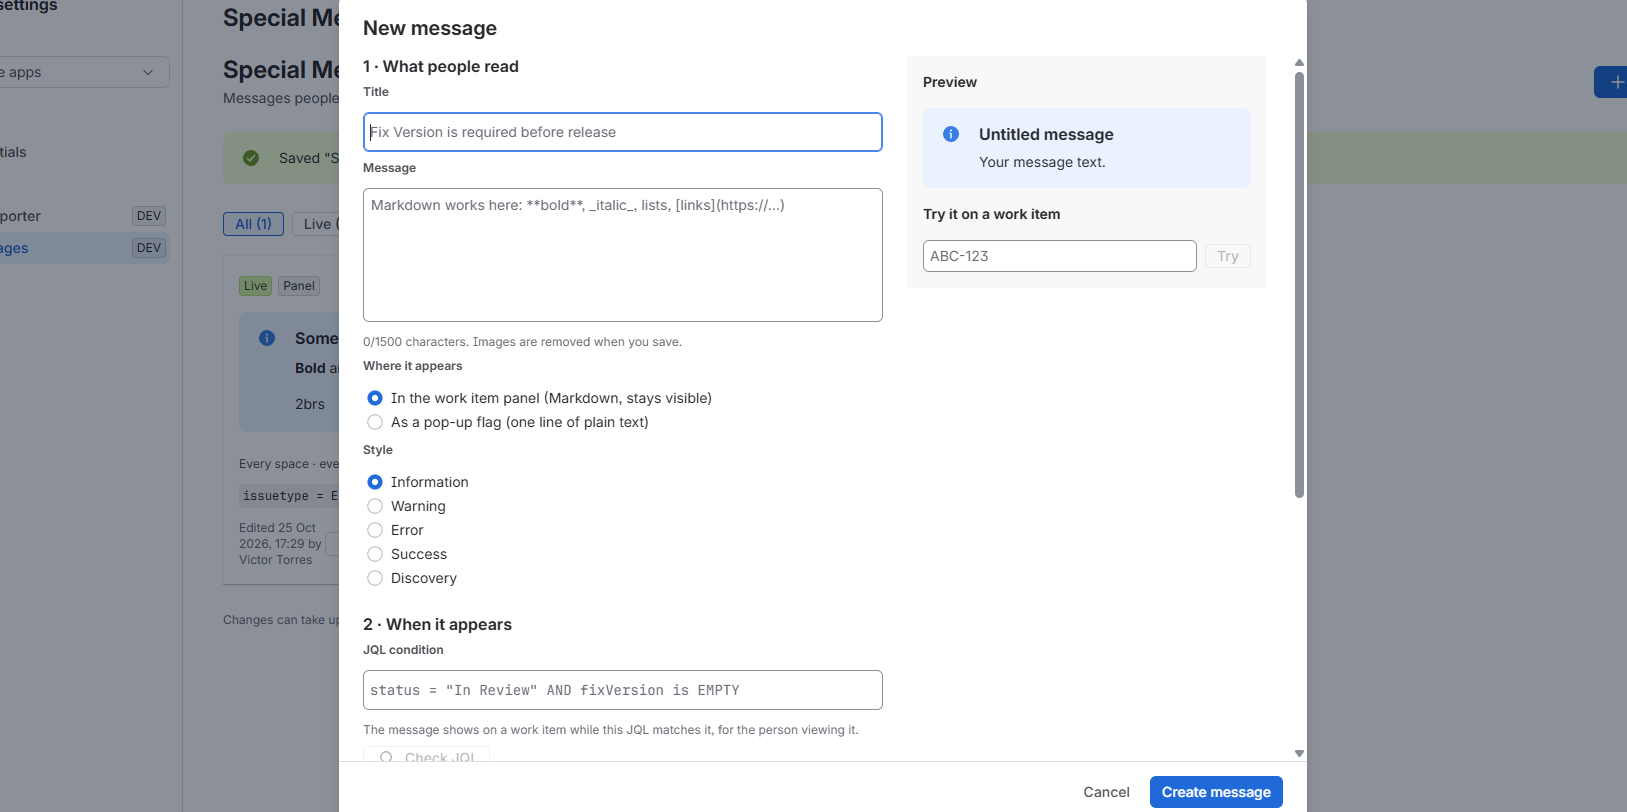1627x812 pixels.
Task: Click 'Victor Torres' editor name
Action: tap(276, 560)
